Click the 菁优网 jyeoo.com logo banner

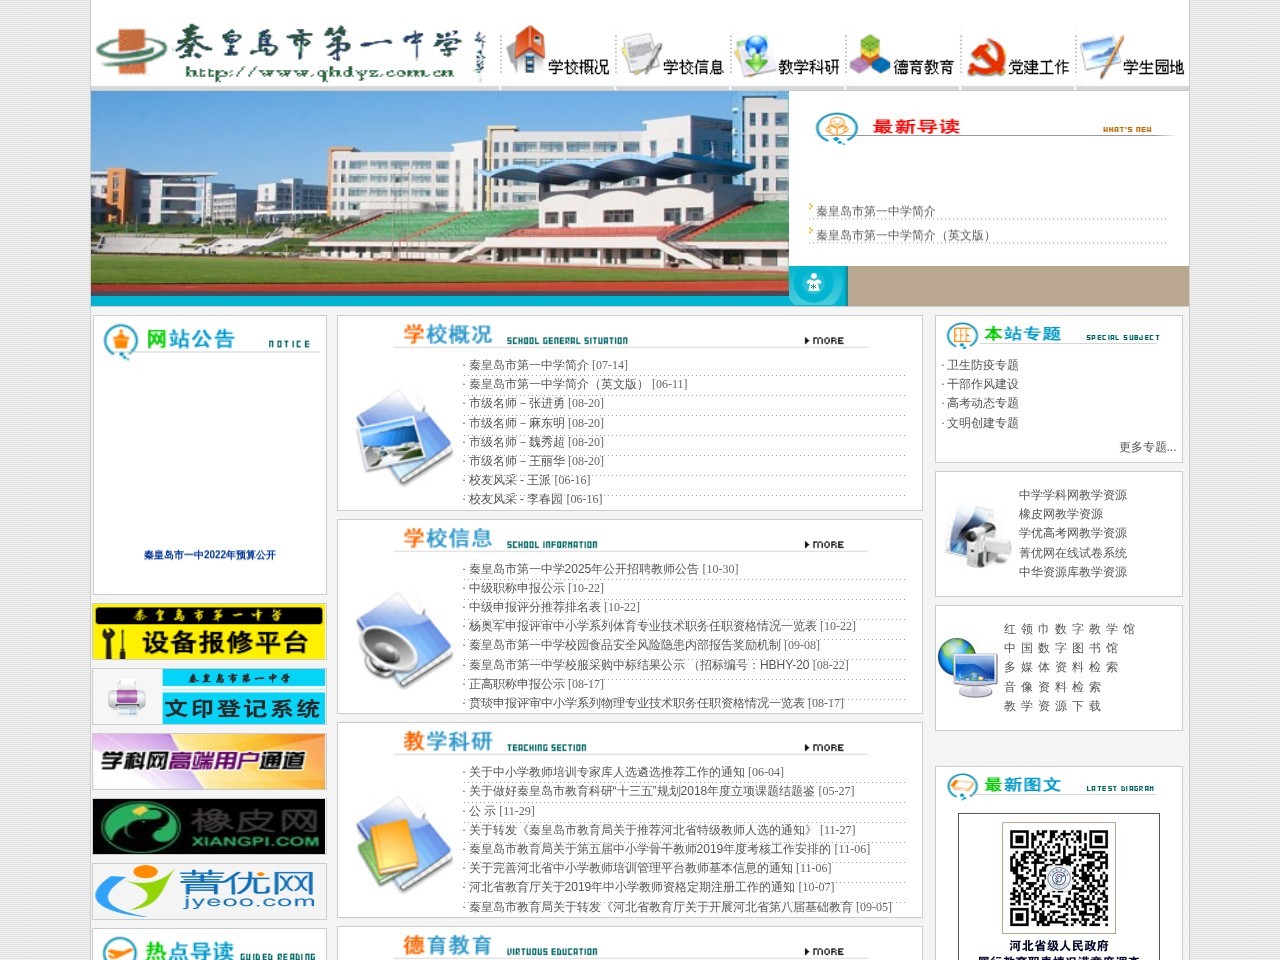pos(208,890)
